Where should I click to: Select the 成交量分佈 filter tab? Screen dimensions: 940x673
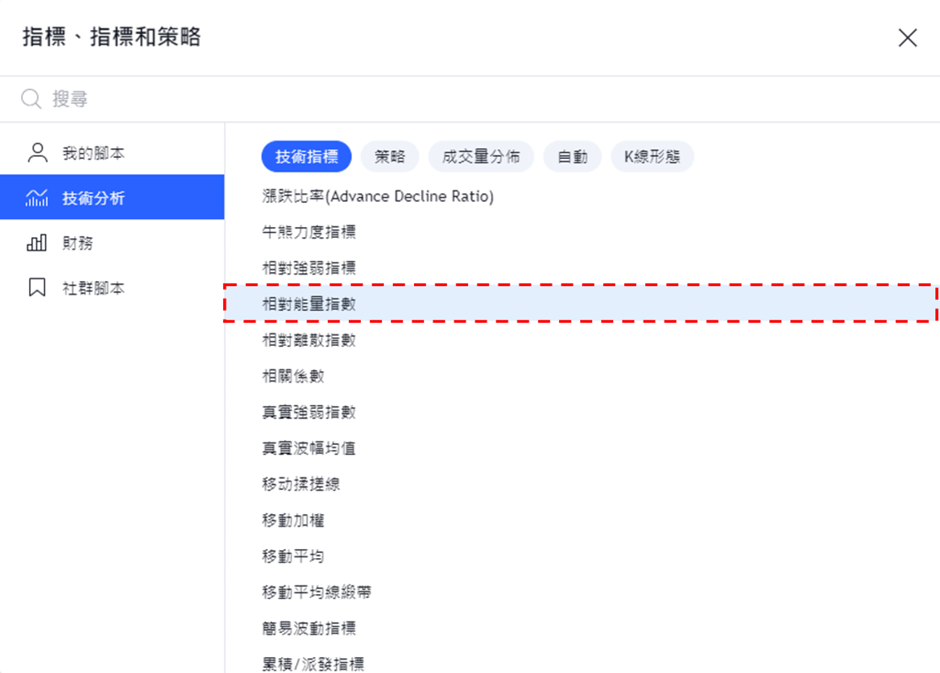[481, 157]
